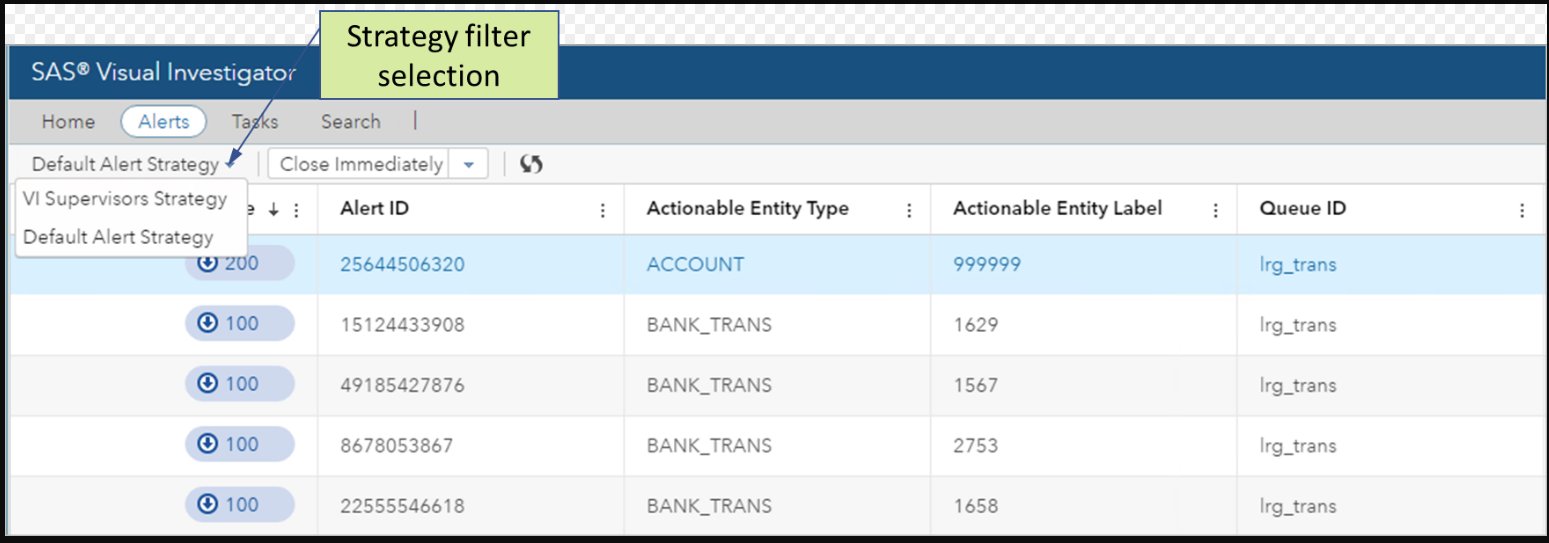
Task: Open Actionable Entity Type column options
Action: tap(909, 210)
